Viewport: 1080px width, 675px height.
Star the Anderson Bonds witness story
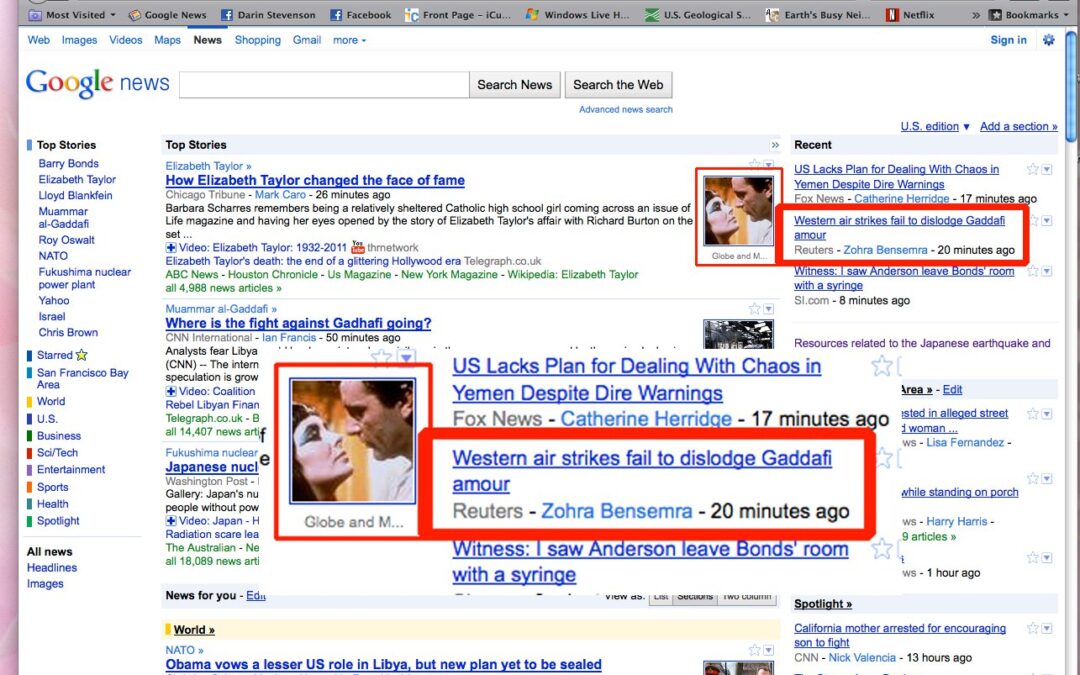[1032, 271]
